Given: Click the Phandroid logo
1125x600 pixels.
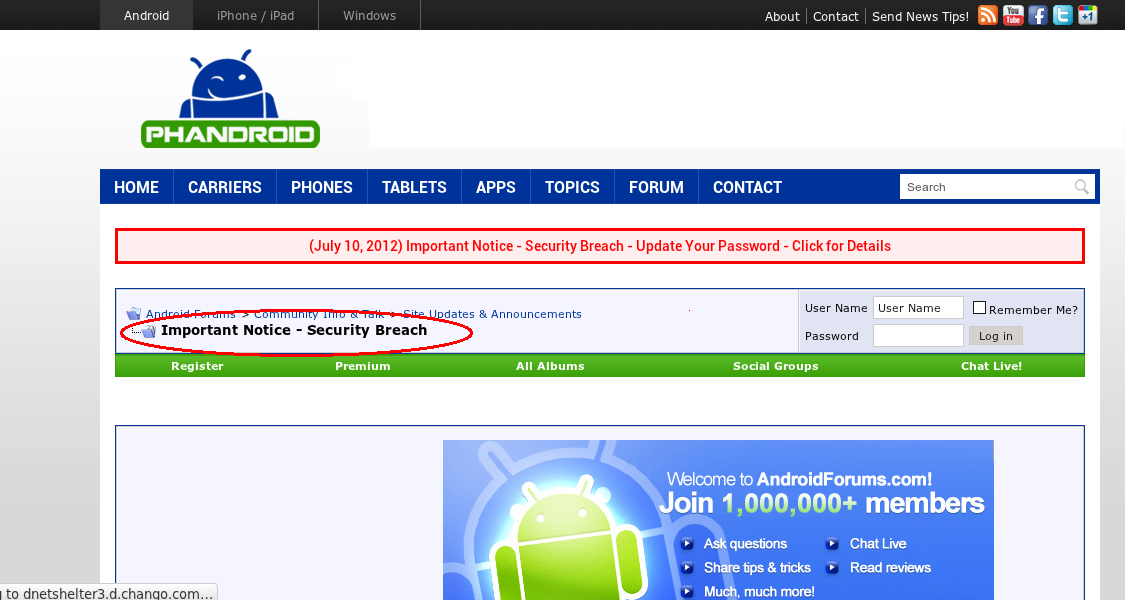Looking at the screenshot, I should point(230,98).
